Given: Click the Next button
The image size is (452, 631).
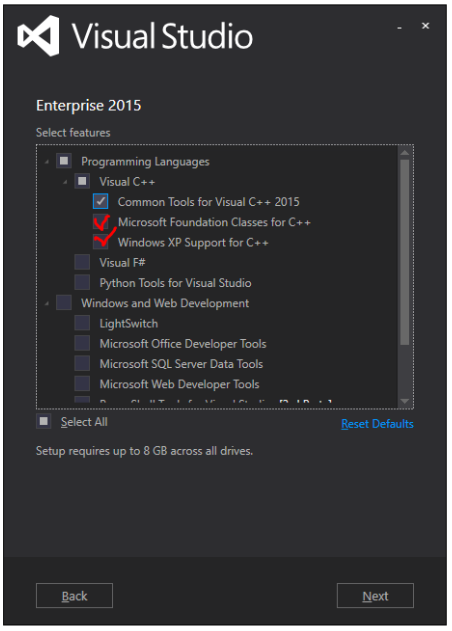Looking at the screenshot, I should [x=375, y=595].
